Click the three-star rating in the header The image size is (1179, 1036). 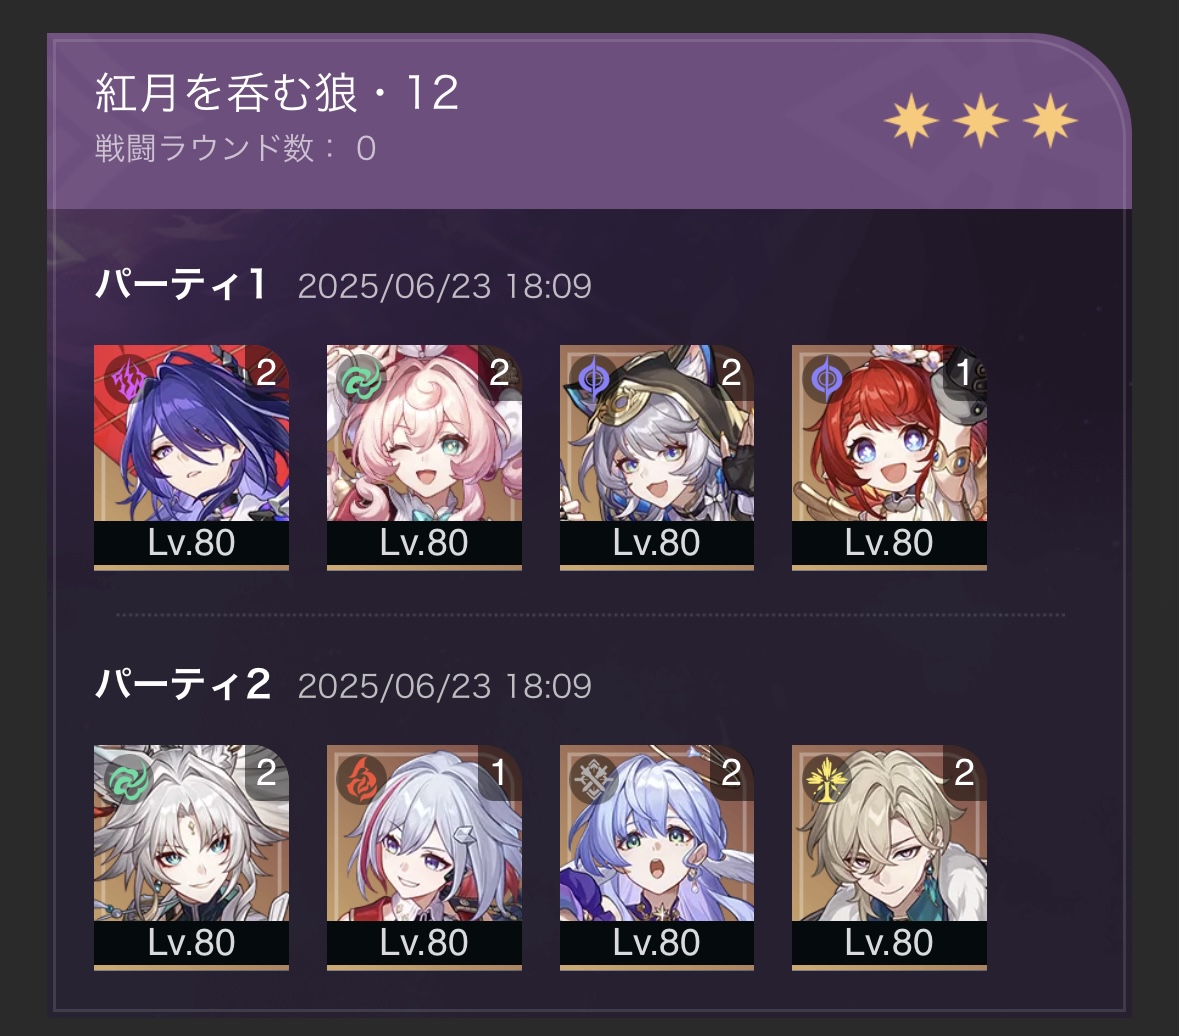[980, 120]
